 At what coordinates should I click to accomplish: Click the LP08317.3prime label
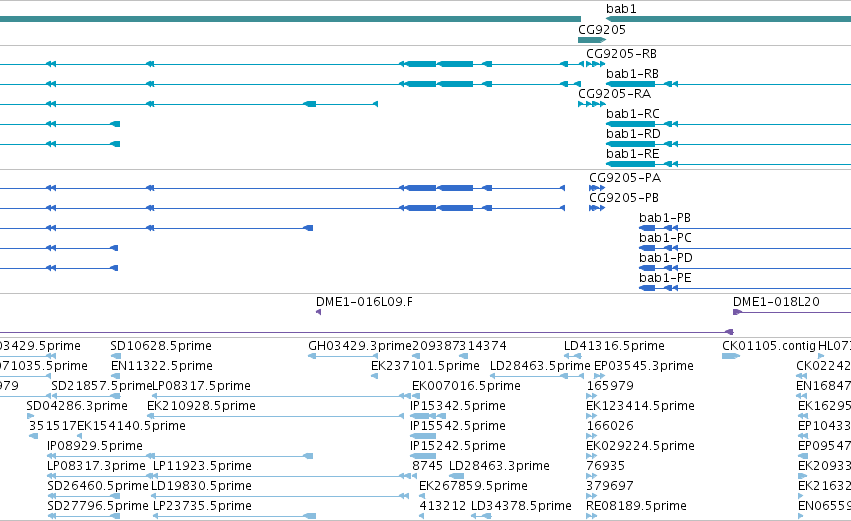(x=97, y=467)
